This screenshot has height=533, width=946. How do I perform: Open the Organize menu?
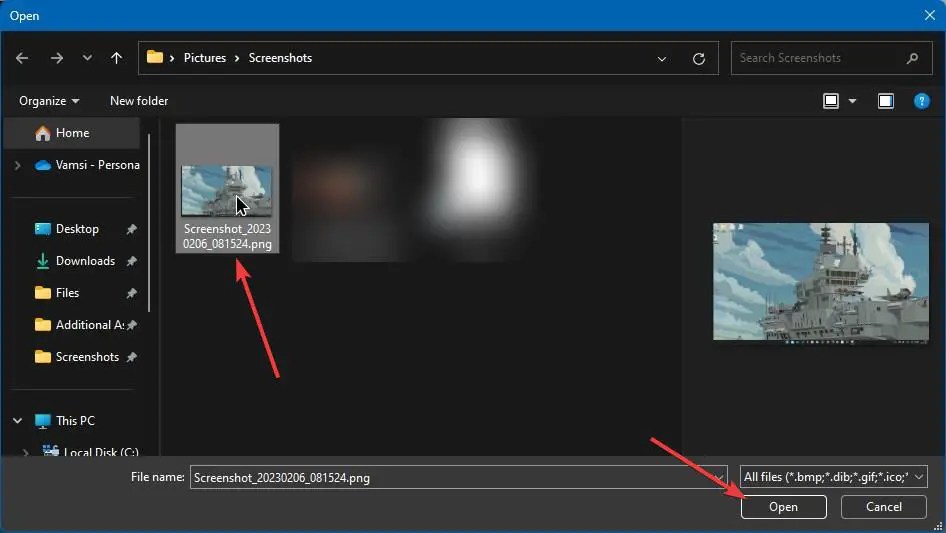(x=49, y=101)
